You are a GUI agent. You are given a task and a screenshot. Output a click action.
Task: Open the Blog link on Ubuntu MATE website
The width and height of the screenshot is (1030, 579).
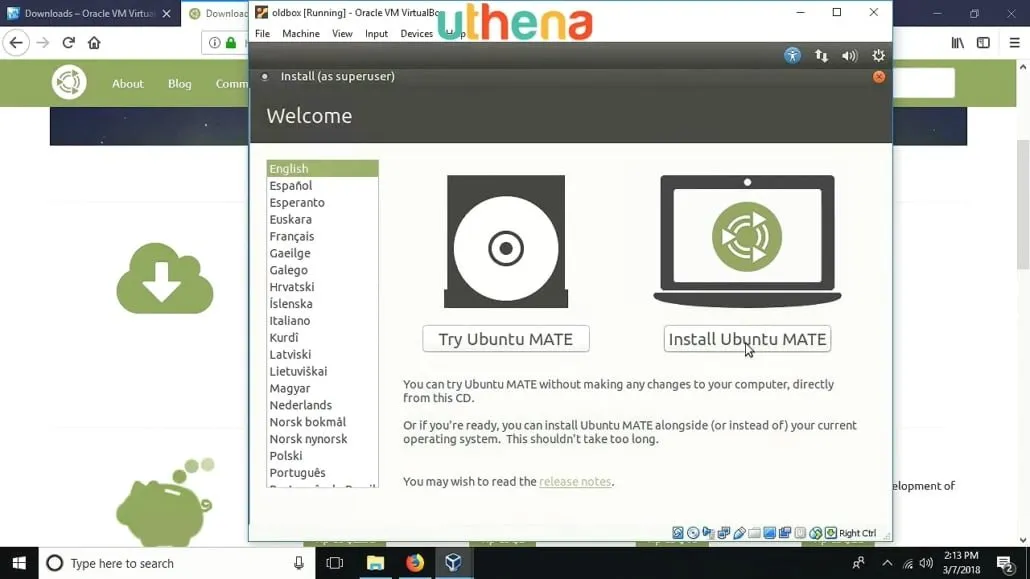(x=179, y=83)
